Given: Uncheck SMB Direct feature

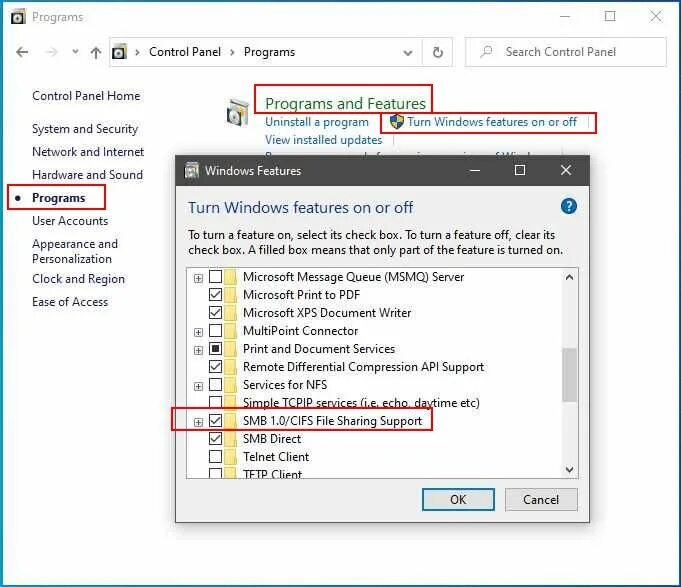Looking at the screenshot, I should point(215,439).
